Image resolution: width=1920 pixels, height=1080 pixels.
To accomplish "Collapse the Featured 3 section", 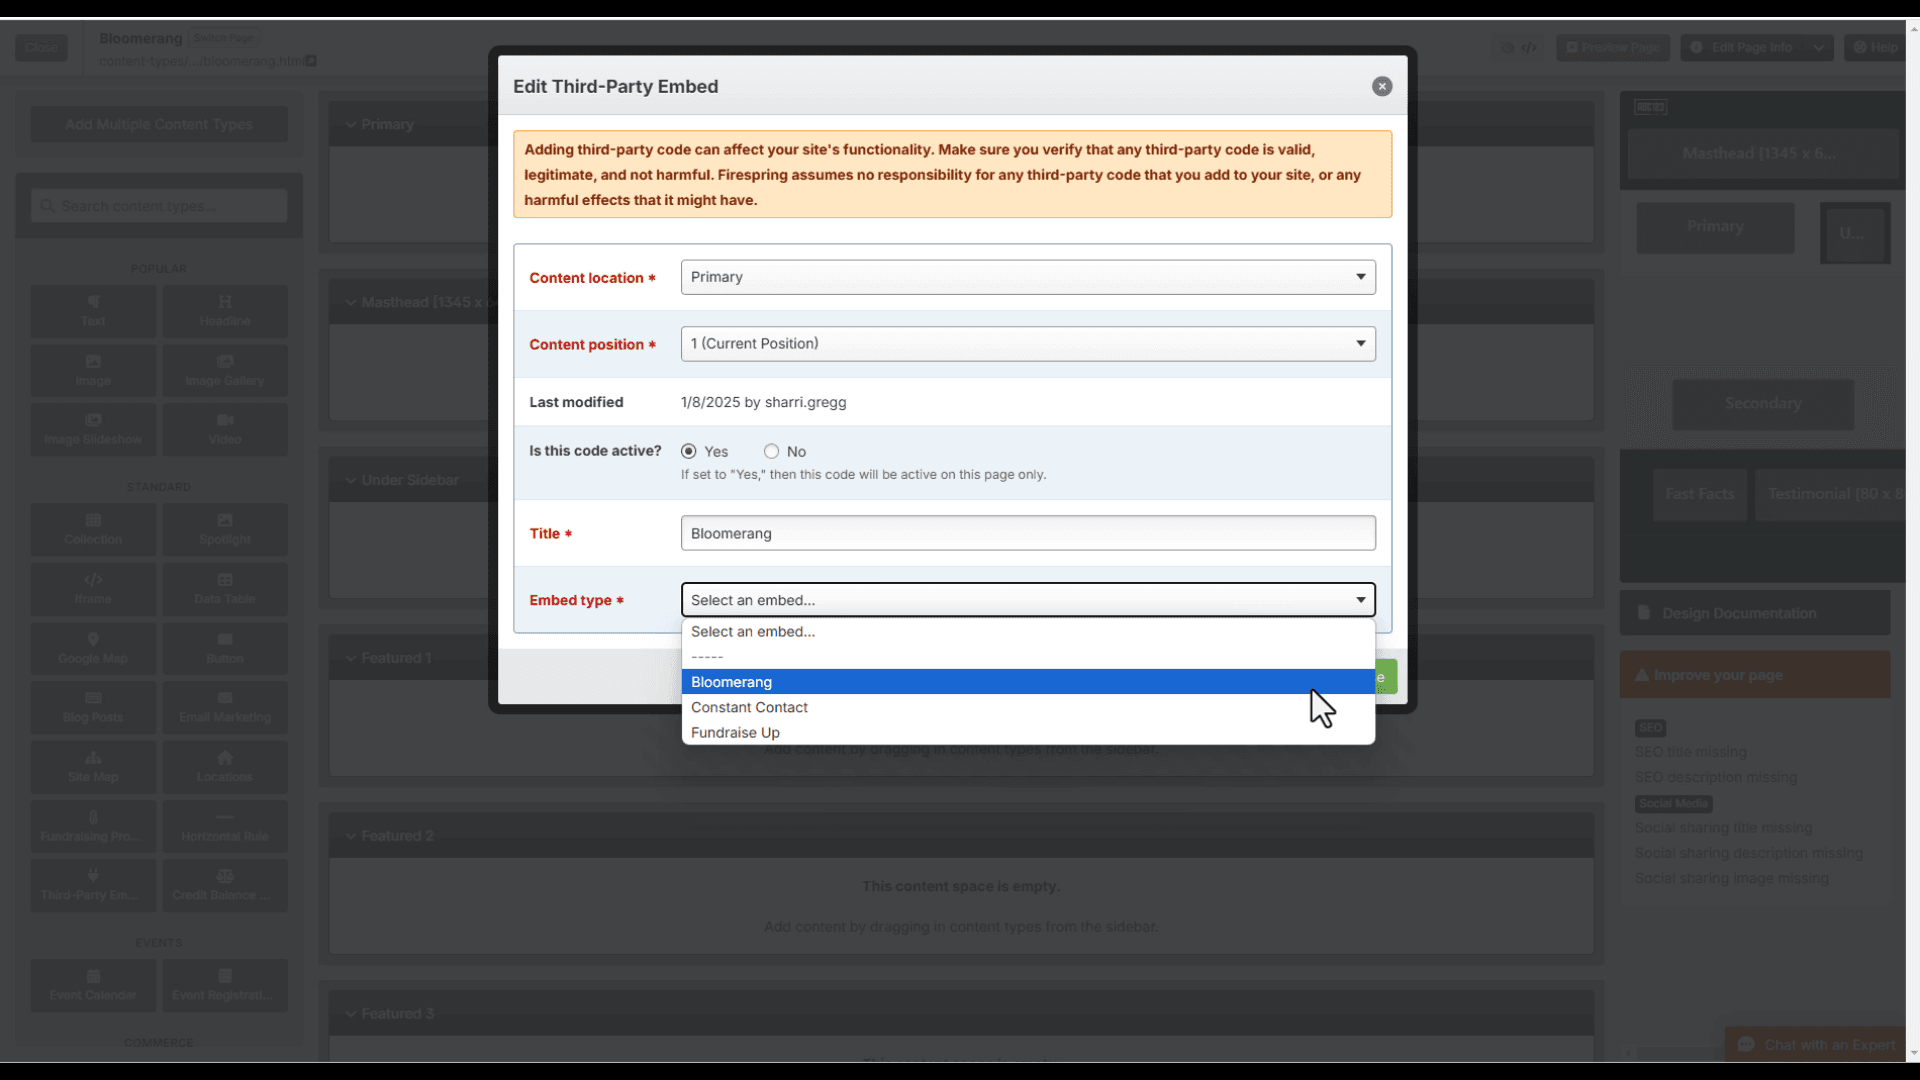I will 351,1014.
